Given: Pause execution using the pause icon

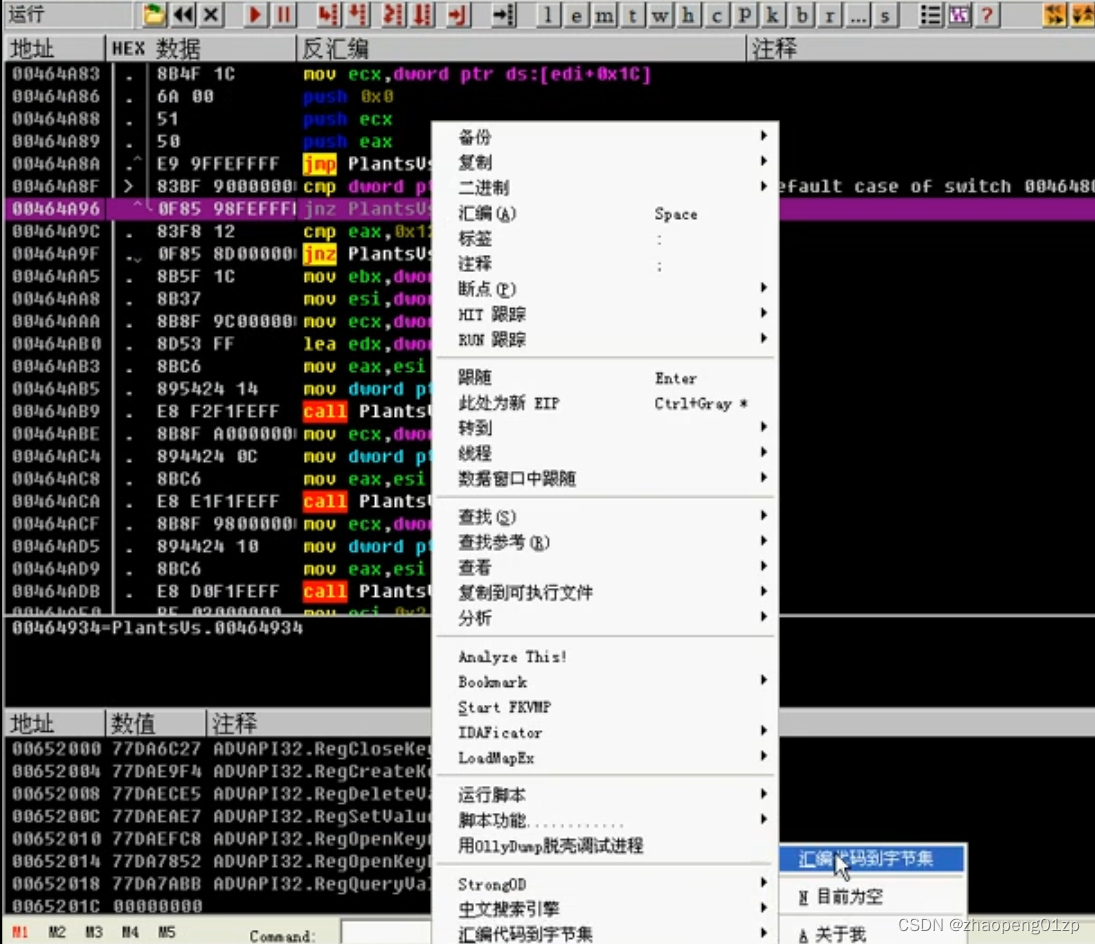Looking at the screenshot, I should click(x=284, y=14).
